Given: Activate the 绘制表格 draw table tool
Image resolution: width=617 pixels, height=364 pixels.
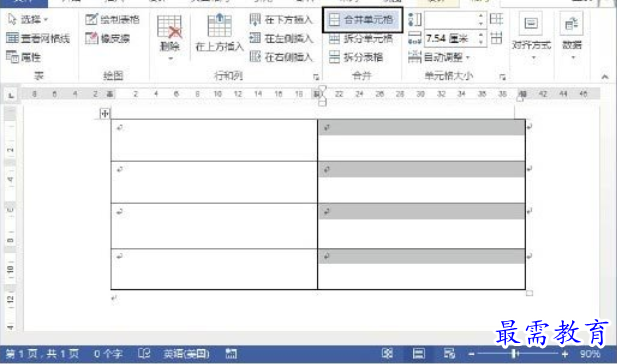Looking at the screenshot, I should coord(113,19).
